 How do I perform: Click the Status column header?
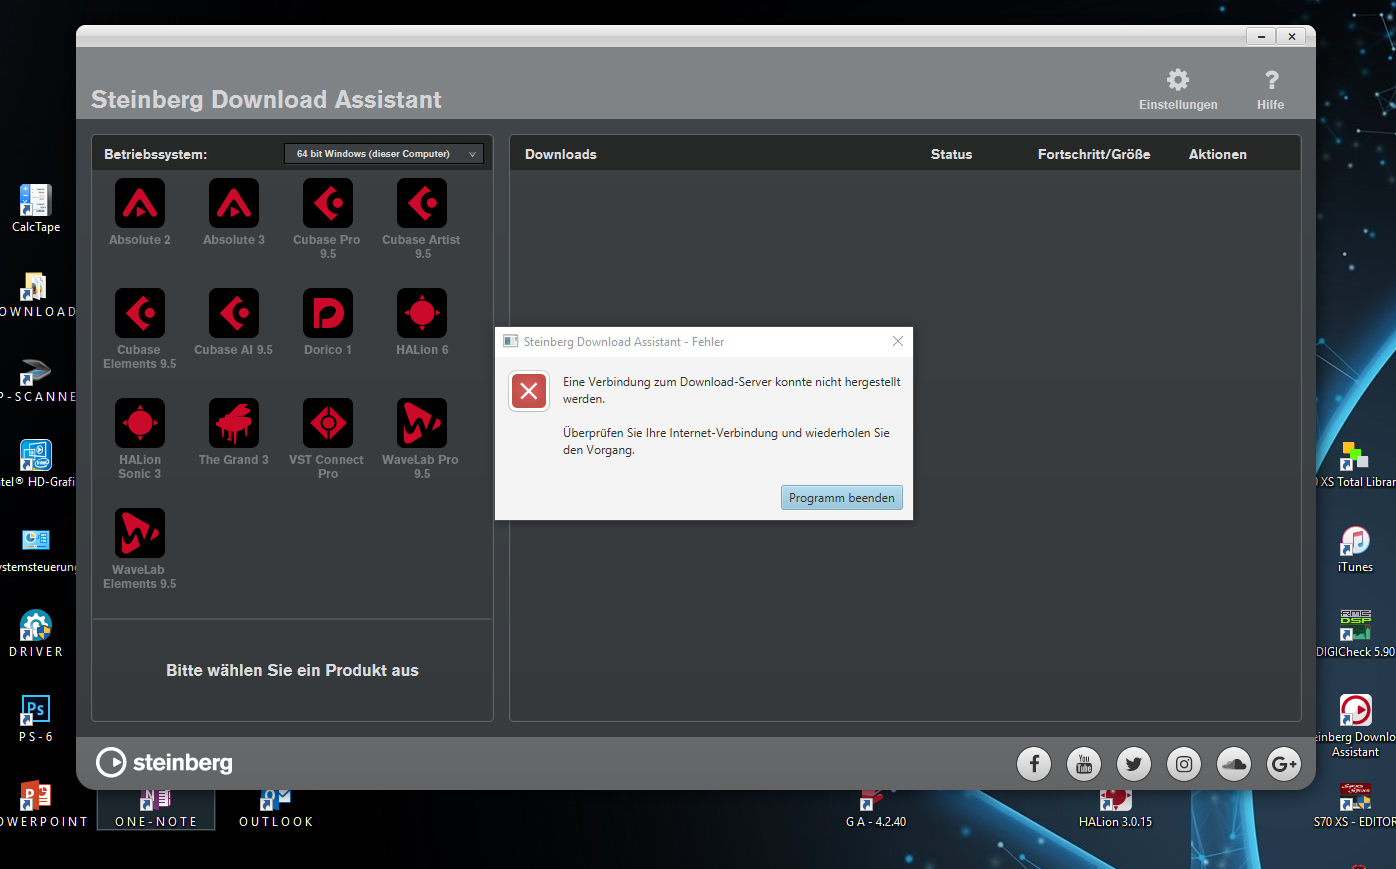tap(951, 154)
